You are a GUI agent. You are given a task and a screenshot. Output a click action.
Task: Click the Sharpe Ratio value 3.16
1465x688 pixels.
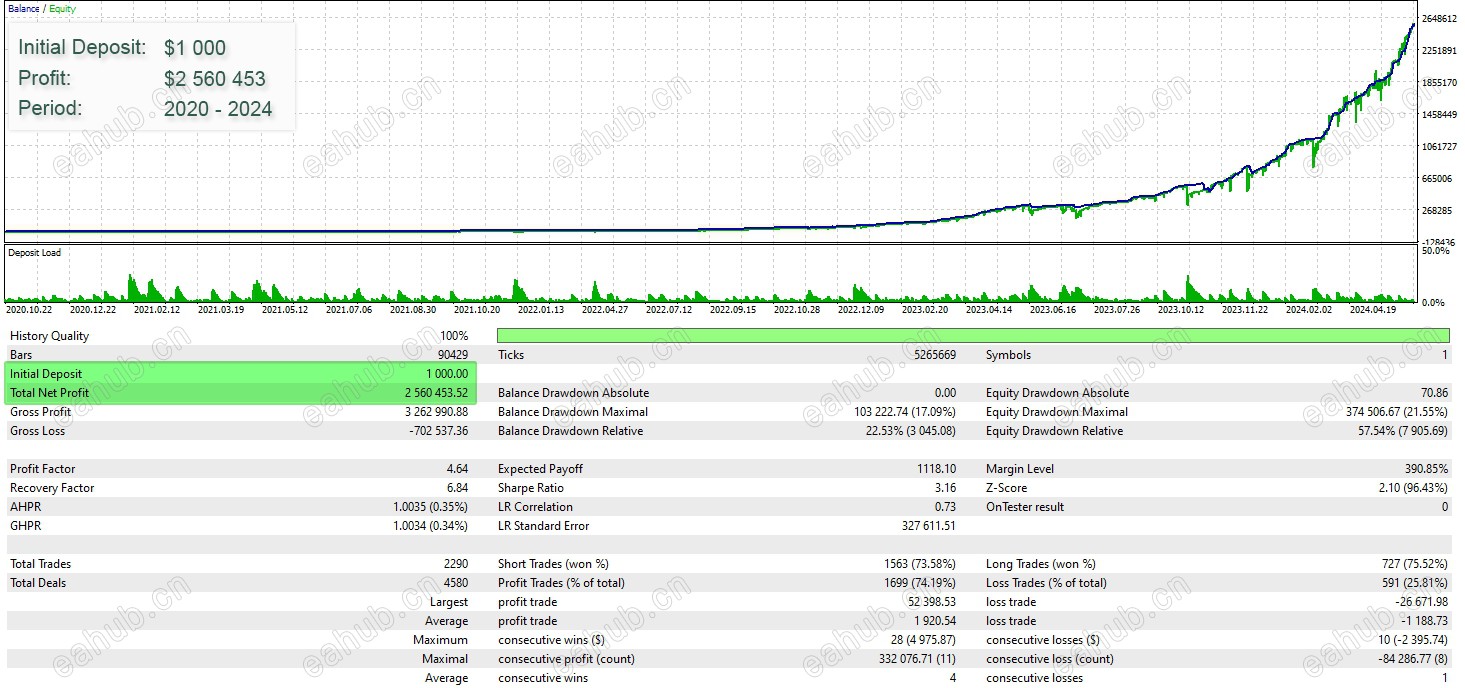(946, 488)
